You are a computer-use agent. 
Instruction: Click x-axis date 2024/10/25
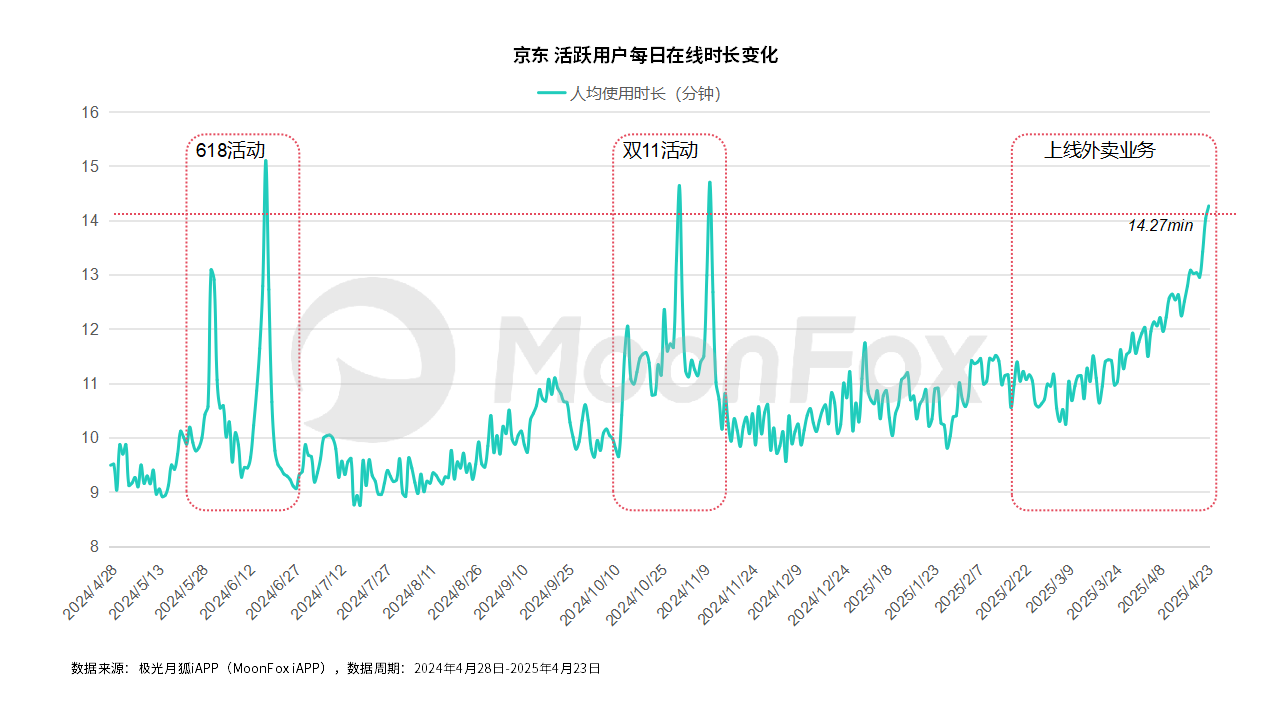[637, 594]
